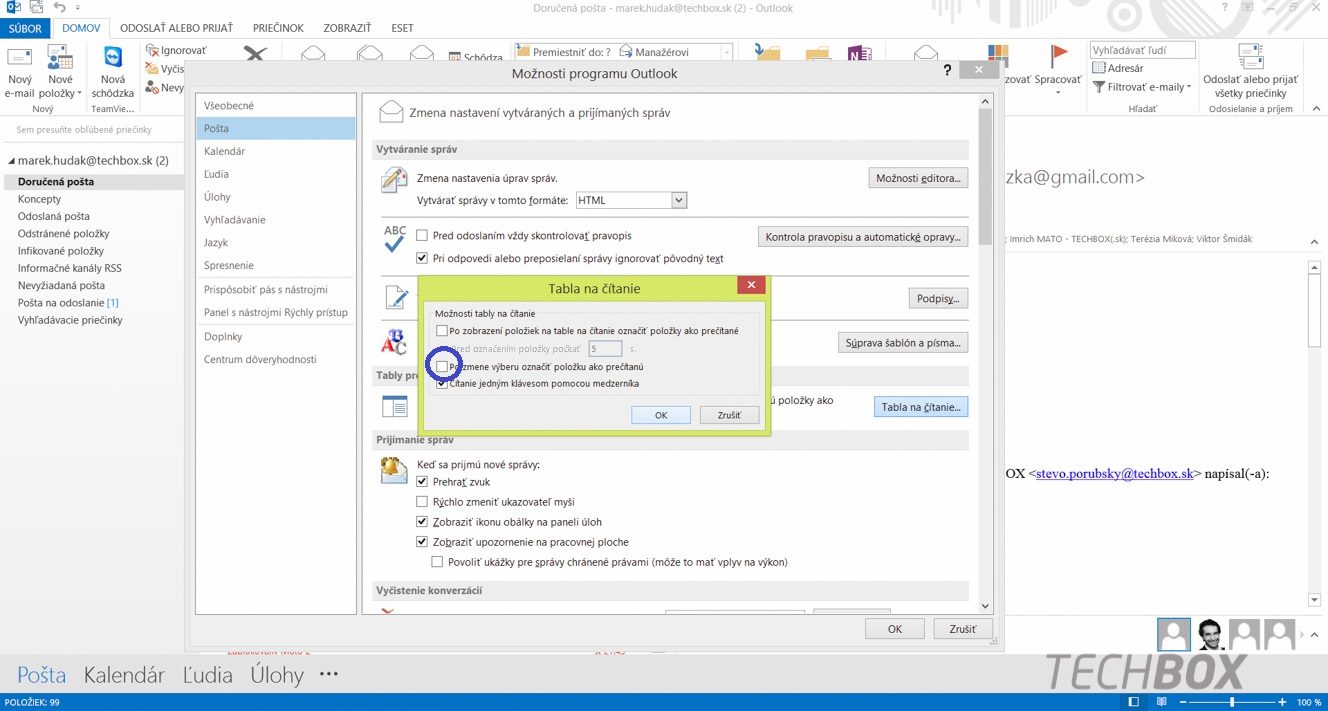Viewport: 1328px width, 711px height.
Task: Click the Možnosti editora button
Action: [918, 178]
